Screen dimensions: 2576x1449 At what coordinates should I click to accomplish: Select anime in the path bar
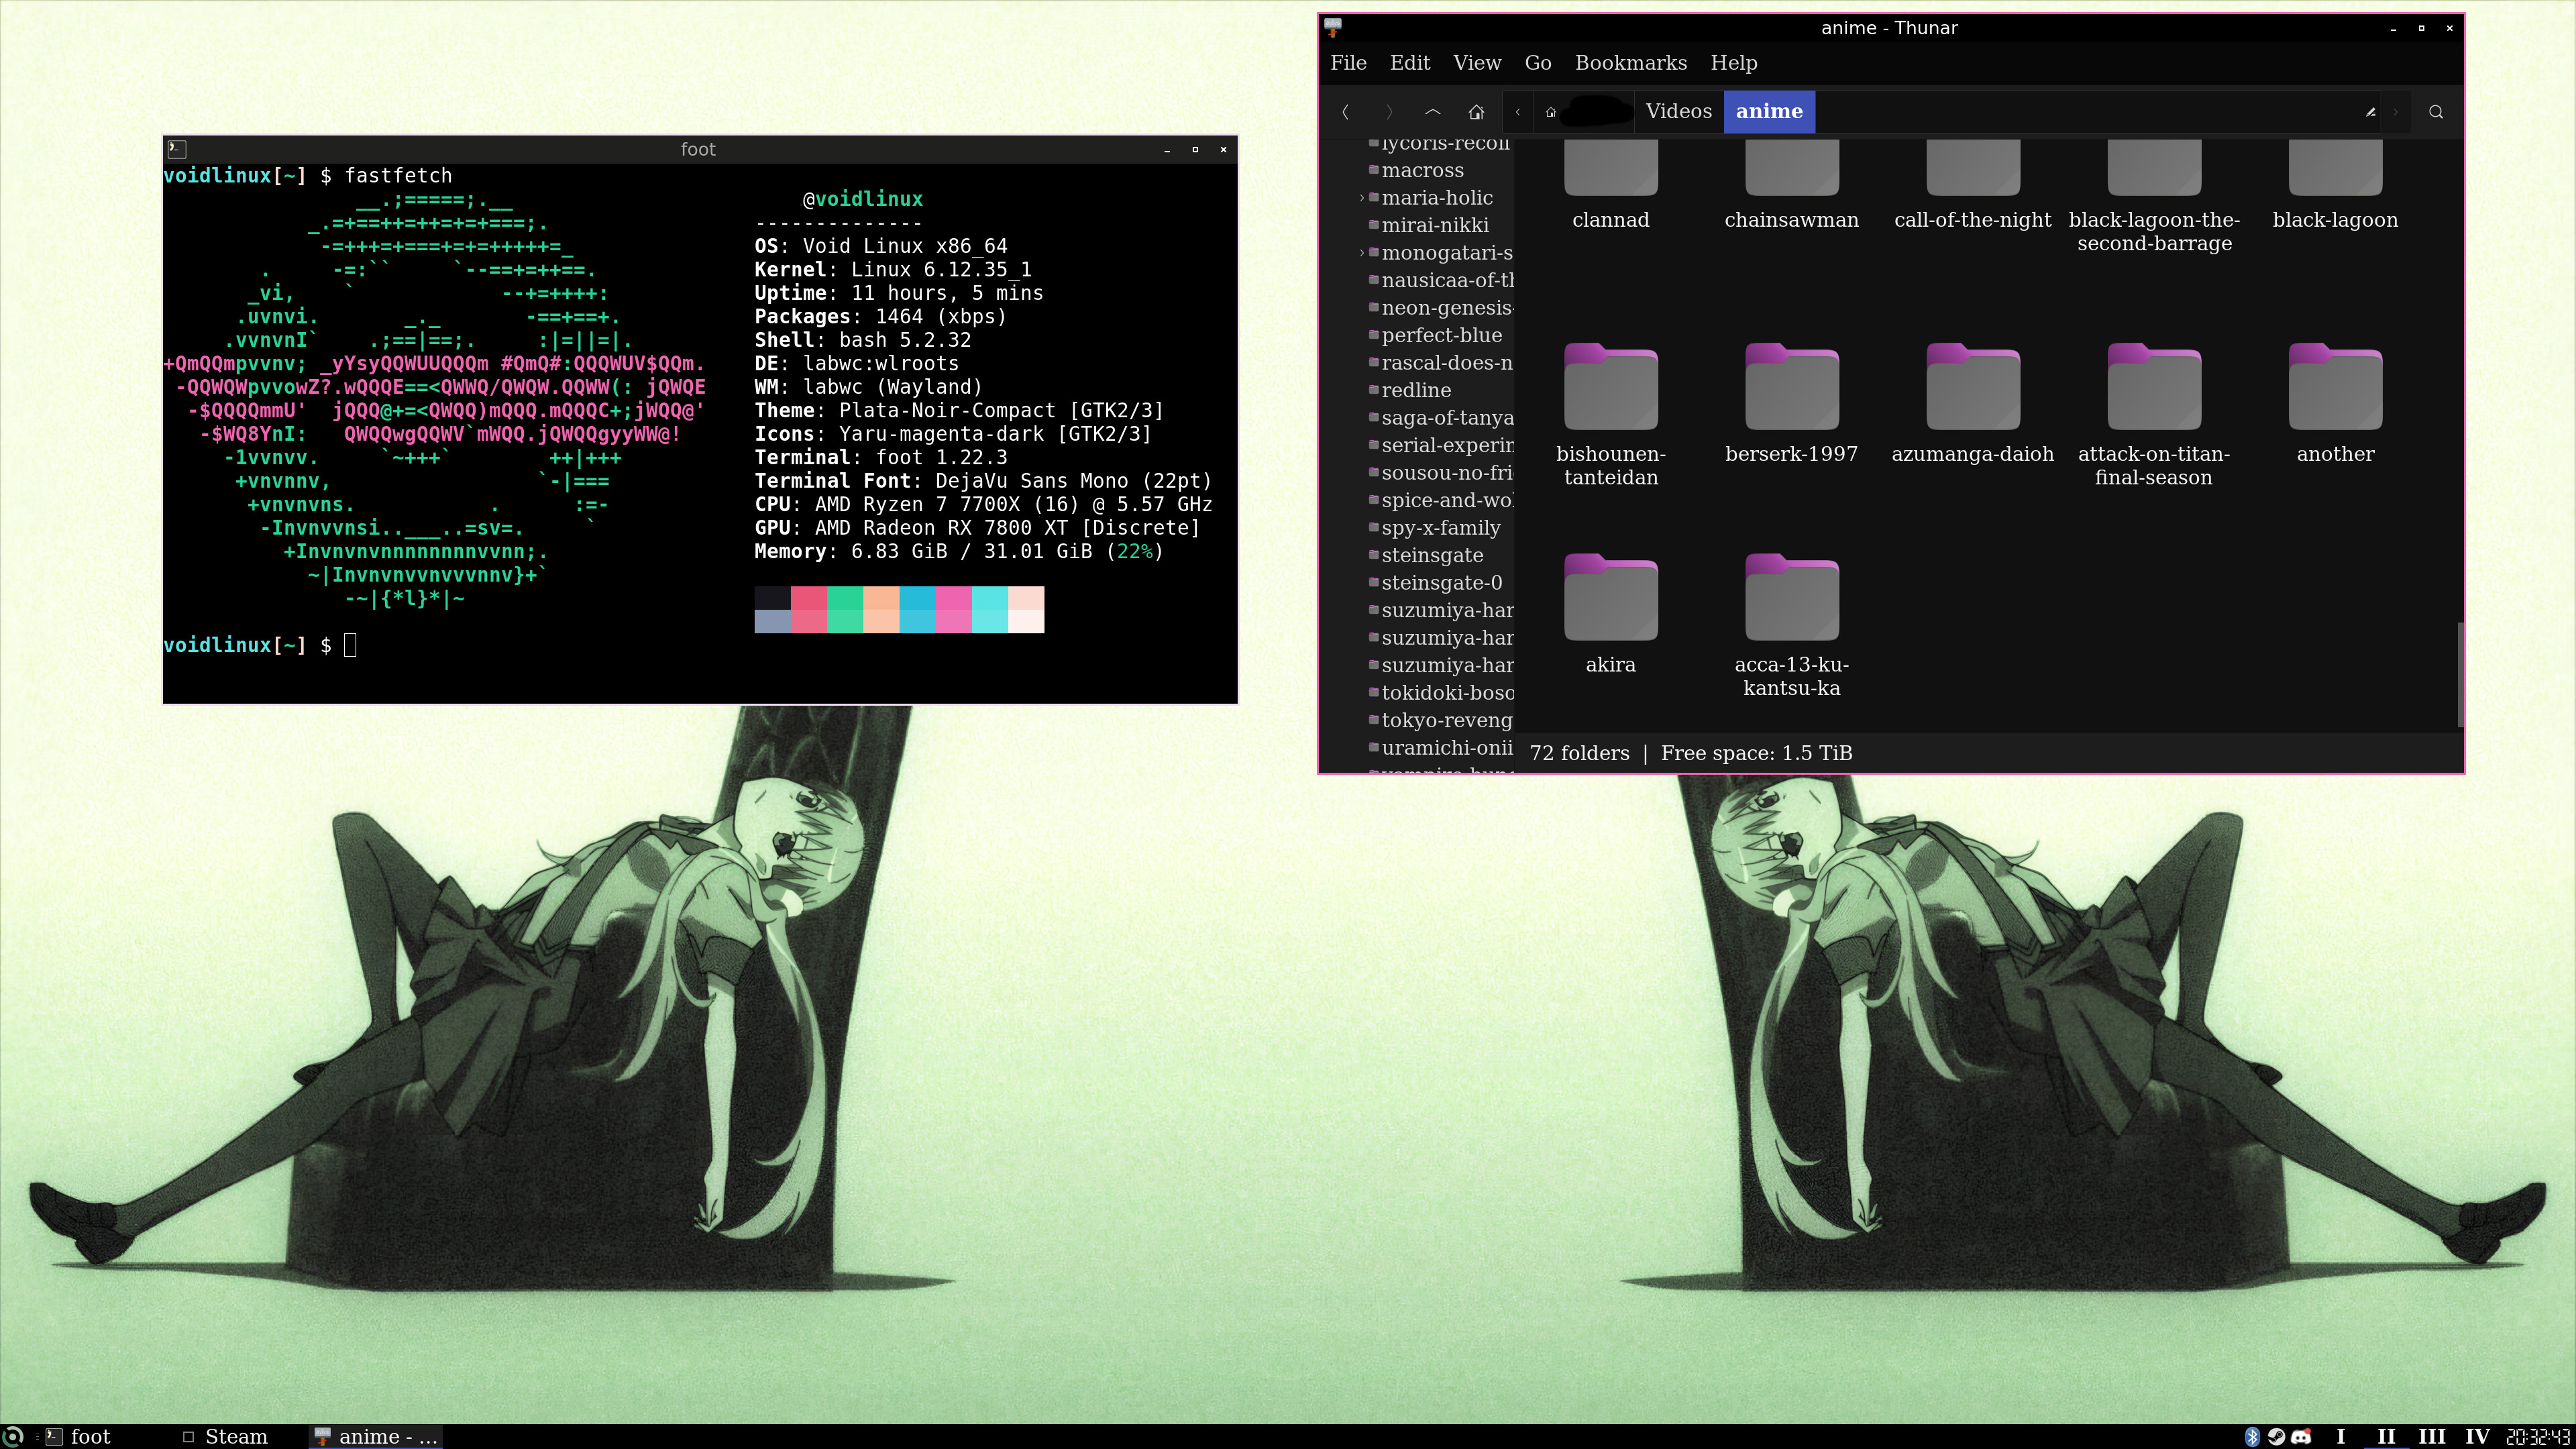click(1769, 111)
